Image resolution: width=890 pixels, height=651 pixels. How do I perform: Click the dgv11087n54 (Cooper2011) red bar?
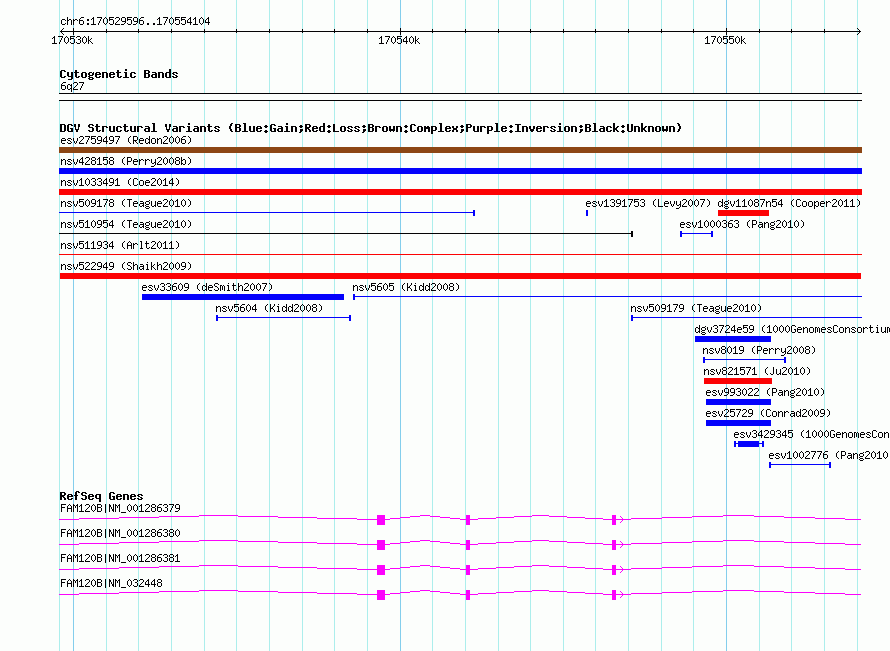coord(744,213)
